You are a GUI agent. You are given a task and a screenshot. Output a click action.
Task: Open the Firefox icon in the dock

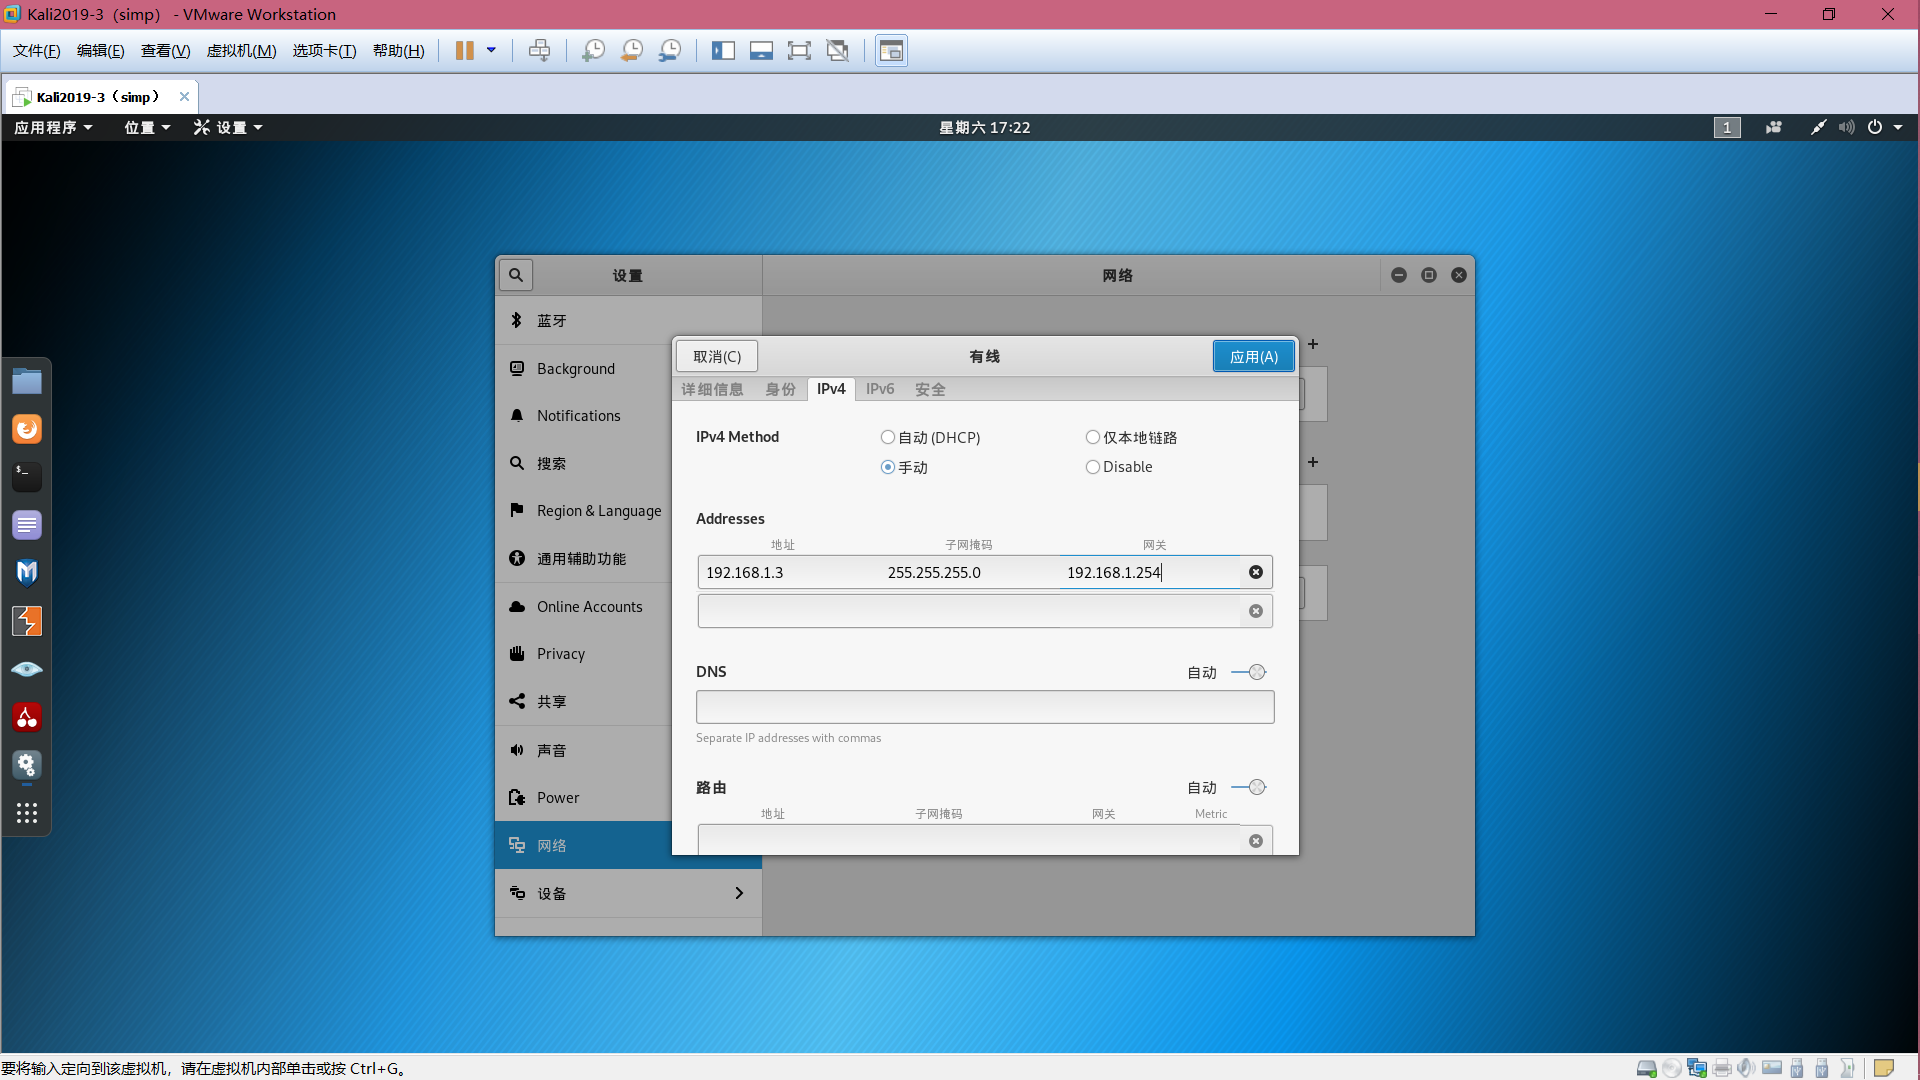click(27, 429)
